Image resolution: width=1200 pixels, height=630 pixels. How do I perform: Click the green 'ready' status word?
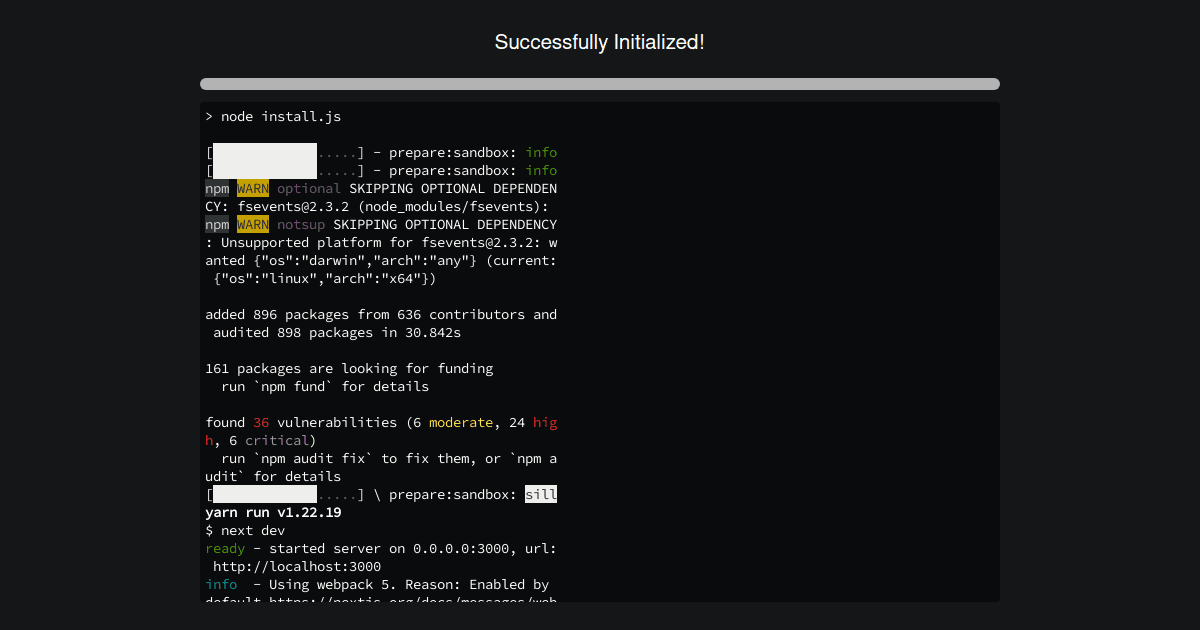(225, 549)
